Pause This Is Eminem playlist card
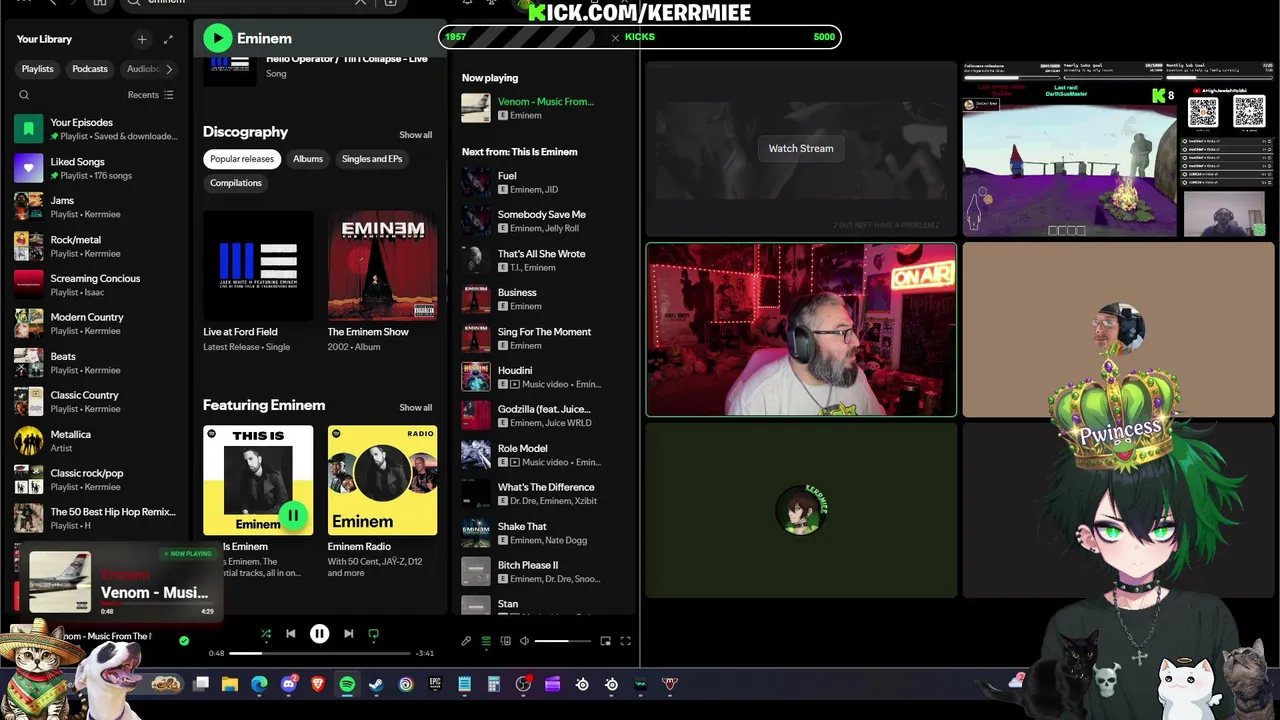Image resolution: width=1280 pixels, height=720 pixels. [x=292, y=515]
